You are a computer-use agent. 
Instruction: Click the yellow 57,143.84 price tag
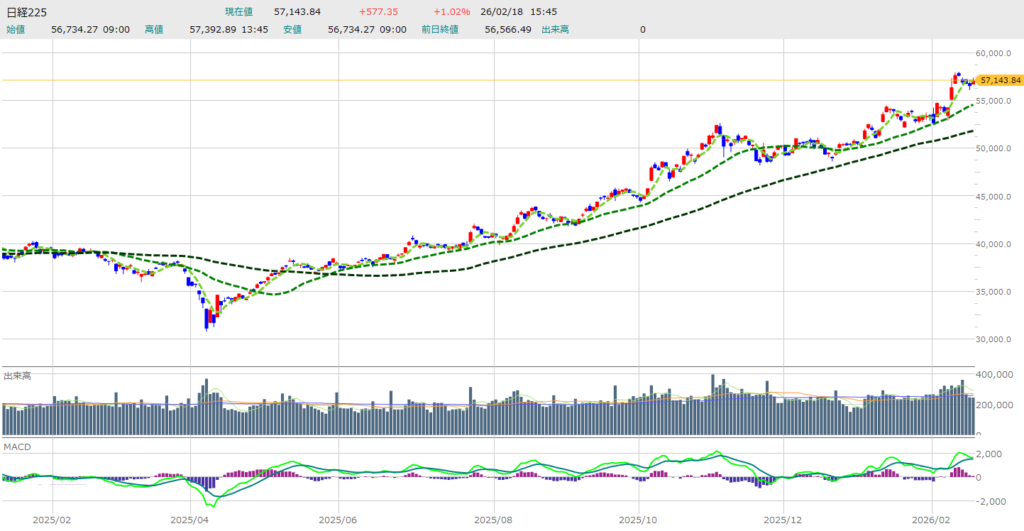point(1000,79)
